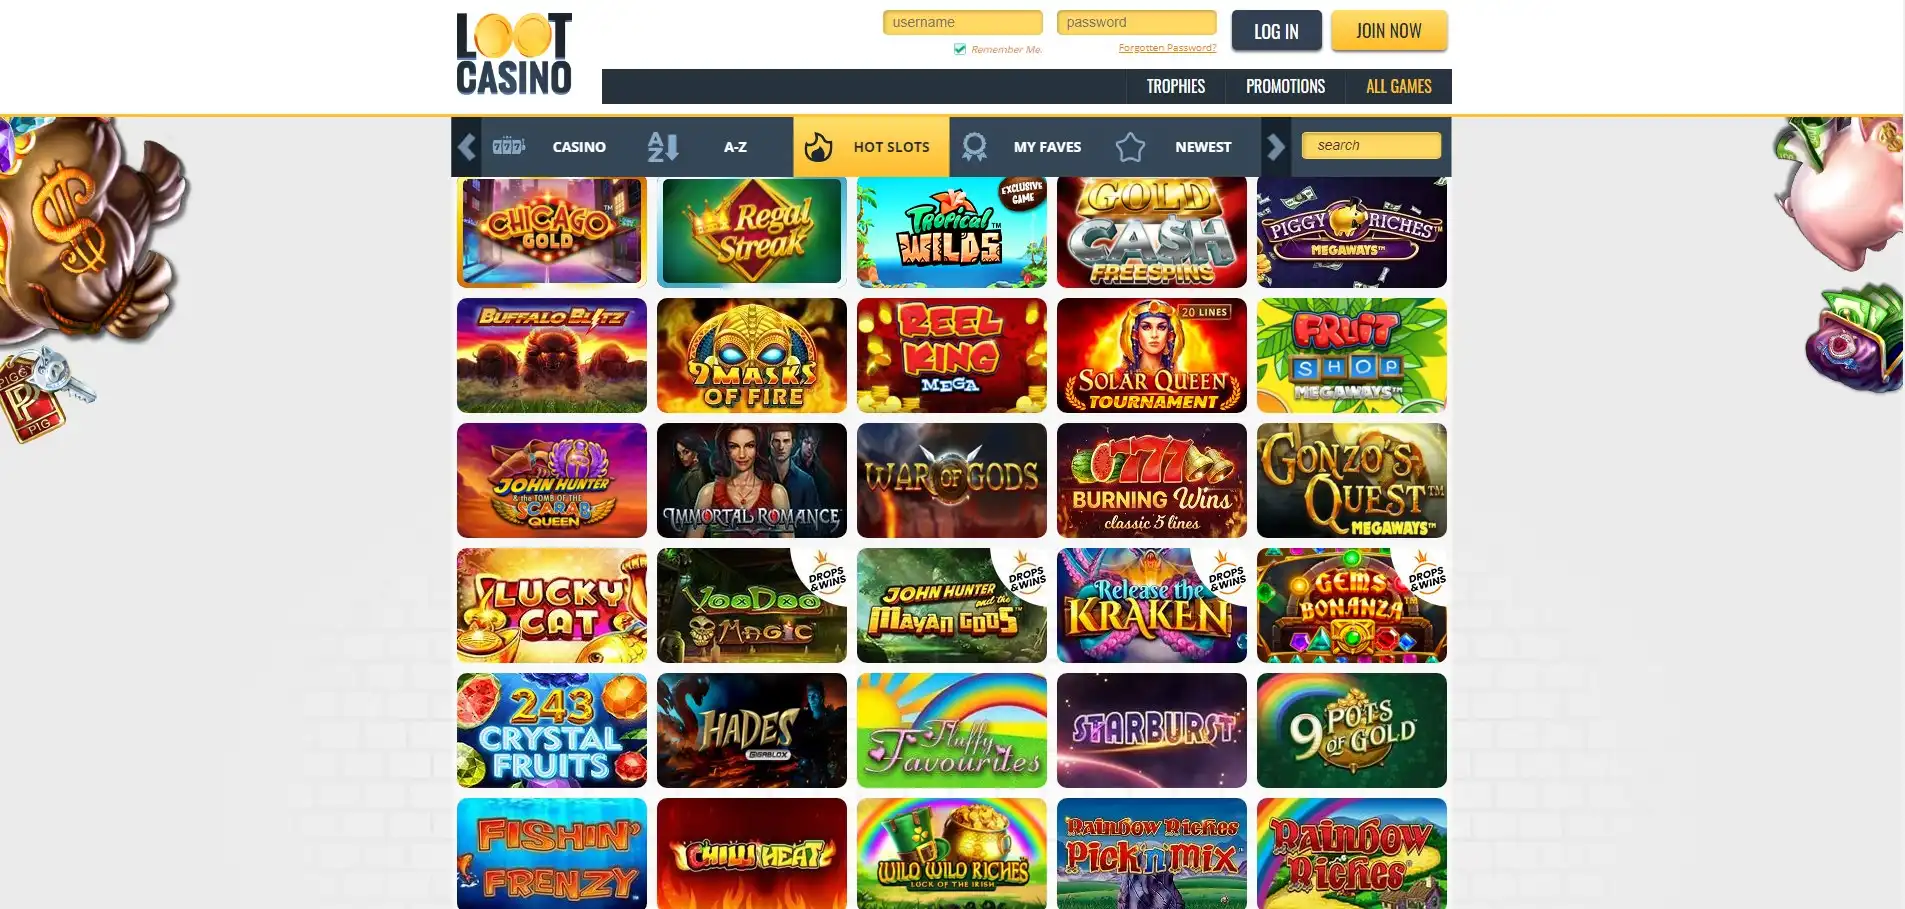Toggle the Remember Me checkbox

(x=960, y=49)
